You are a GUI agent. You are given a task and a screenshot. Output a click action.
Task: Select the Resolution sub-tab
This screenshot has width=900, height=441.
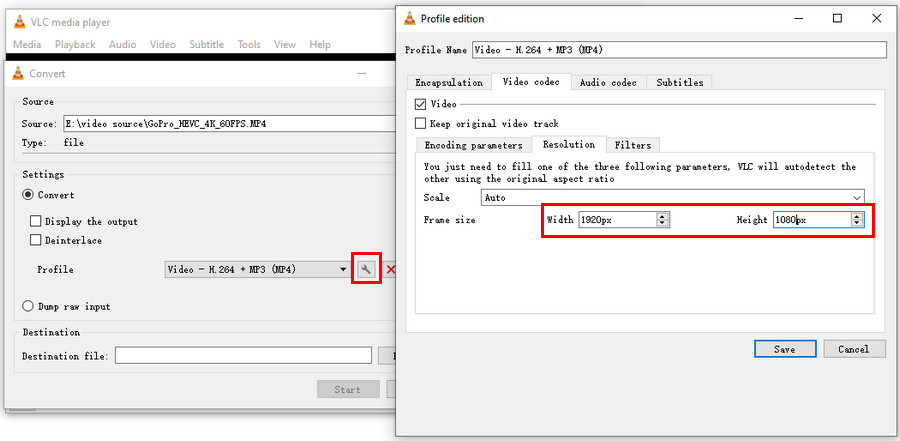(569, 144)
